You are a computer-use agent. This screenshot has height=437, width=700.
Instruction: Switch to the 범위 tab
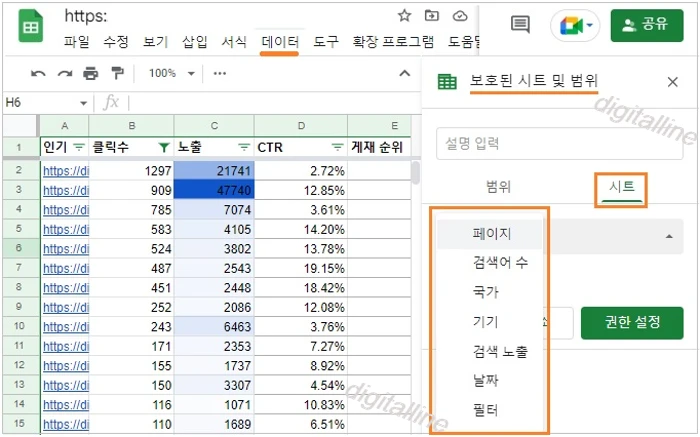click(499, 187)
